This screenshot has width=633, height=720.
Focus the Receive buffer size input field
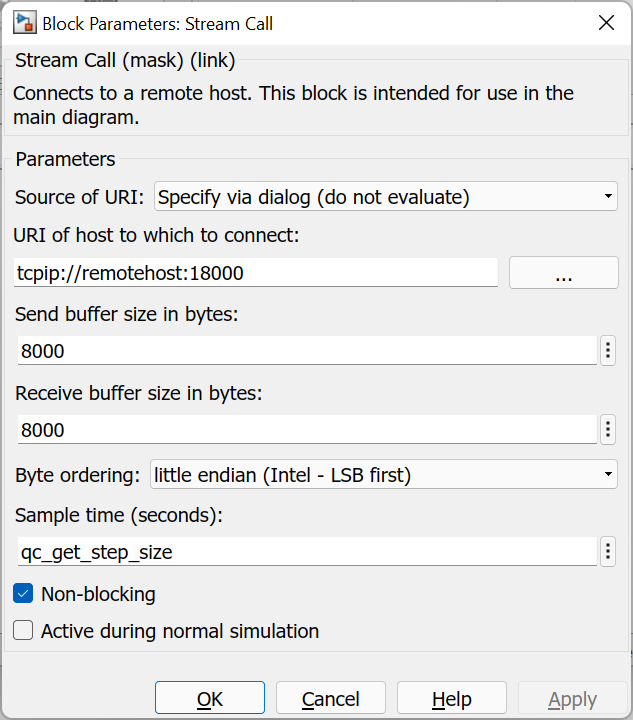click(306, 430)
